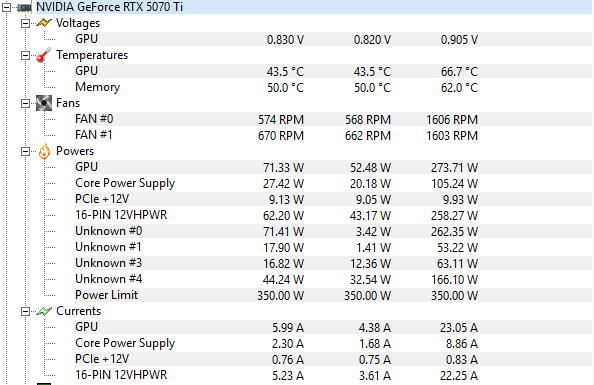The height and width of the screenshot is (385, 594).
Task: Click the 273.71 W GPU power value
Action: click(455, 167)
